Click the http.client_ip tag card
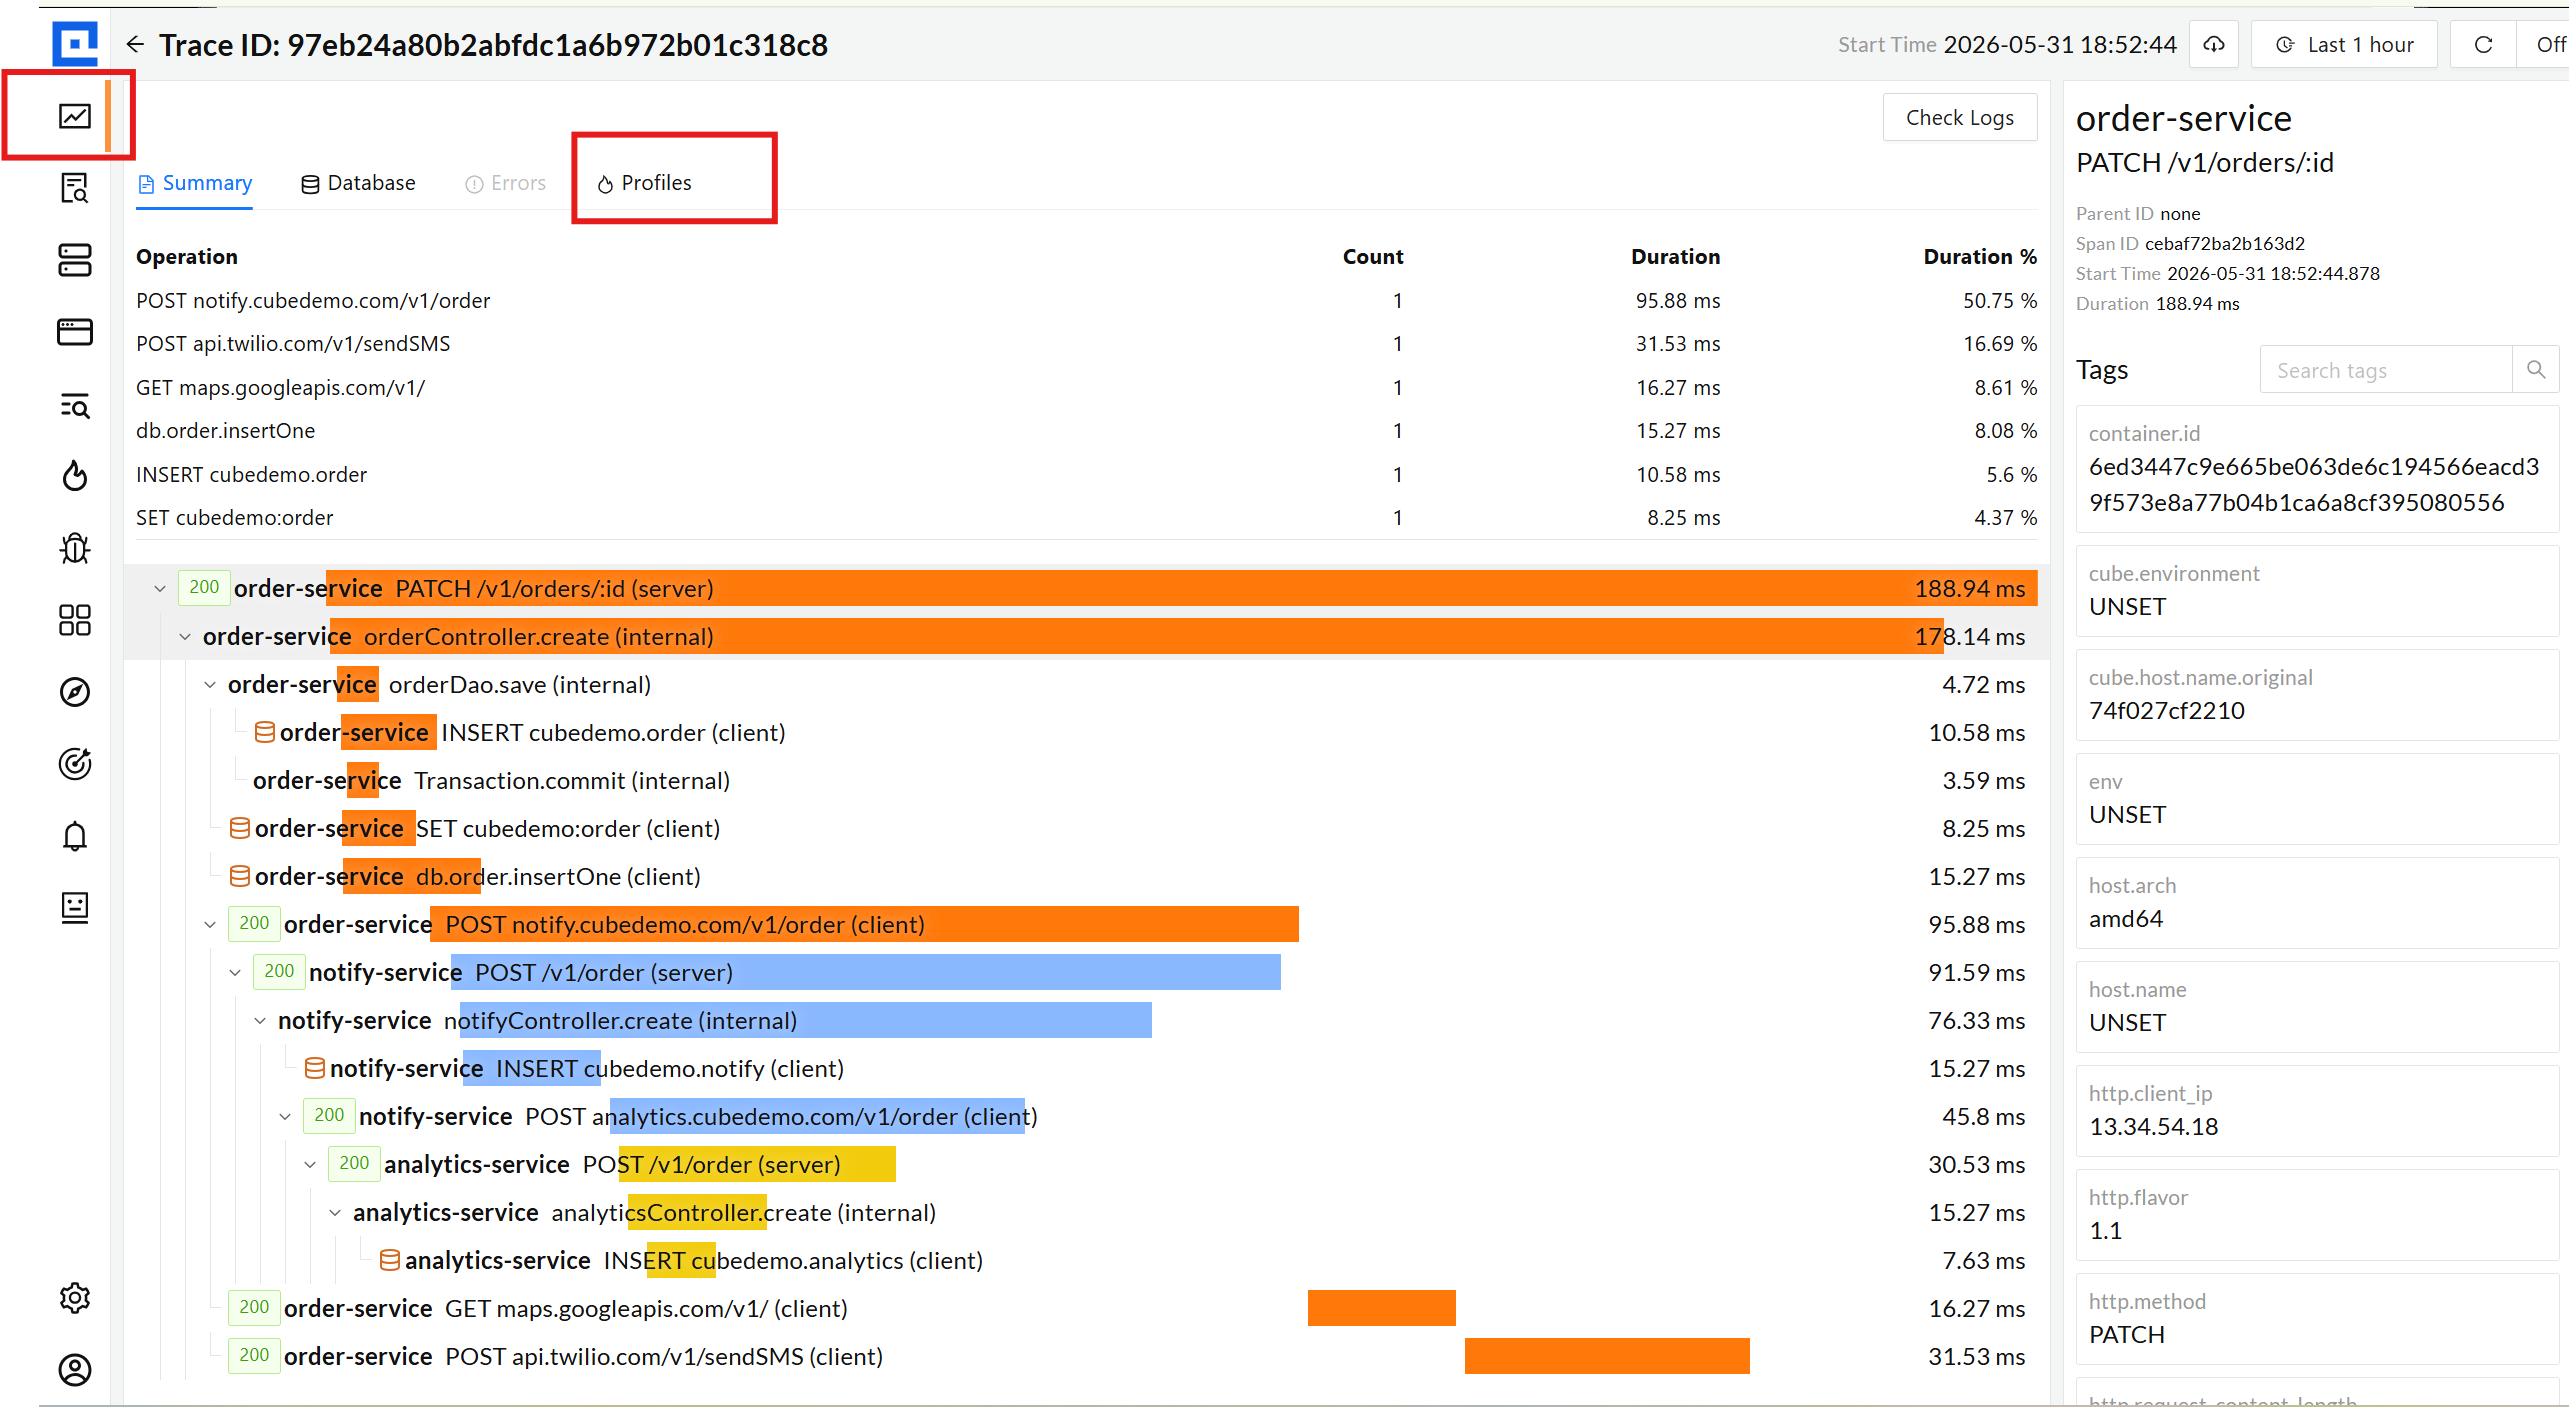This screenshot has height=1407, width=2569. [x=2316, y=1110]
